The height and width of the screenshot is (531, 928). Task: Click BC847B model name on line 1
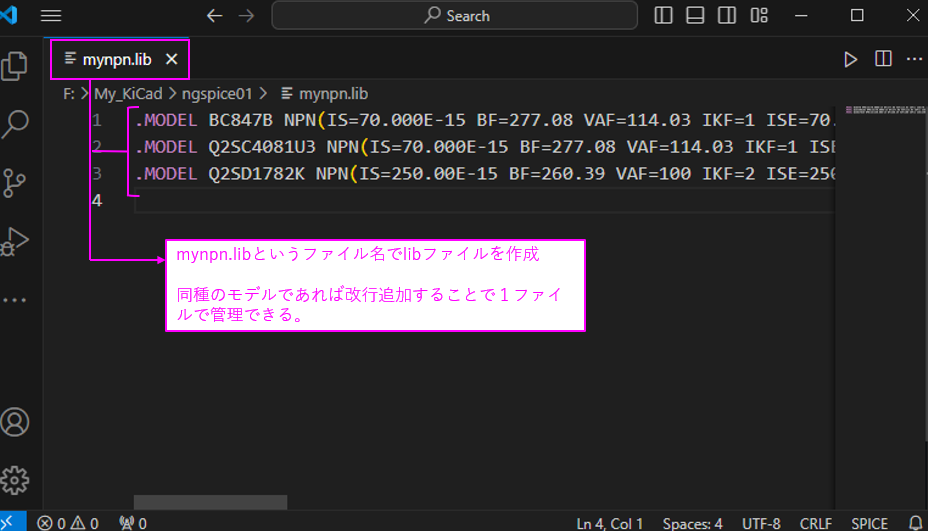240,120
